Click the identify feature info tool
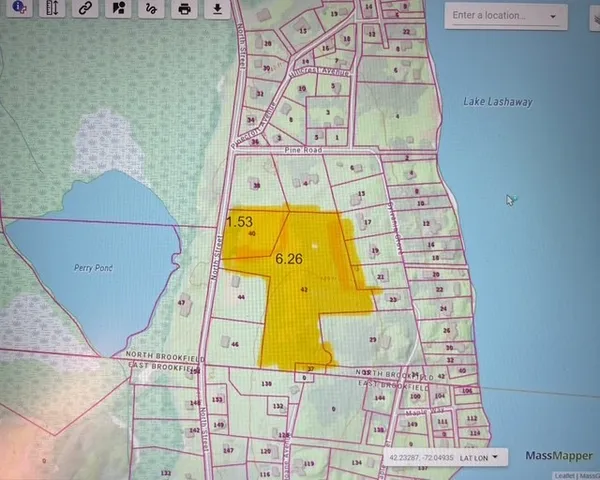Screen dimensions: 600x480 [x=19, y=9]
